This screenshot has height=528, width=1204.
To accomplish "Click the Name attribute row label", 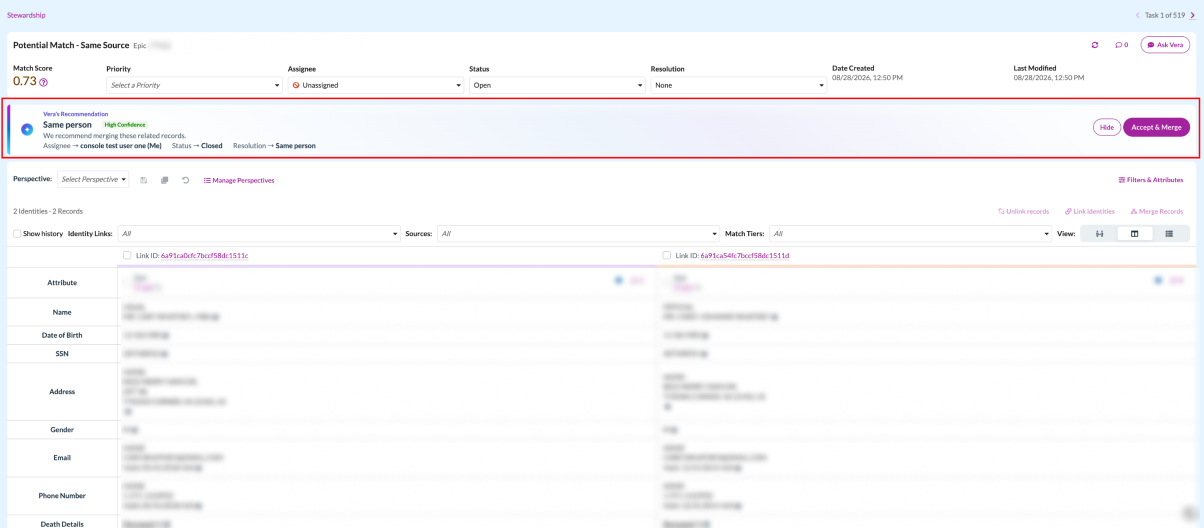I will click(x=62, y=312).
